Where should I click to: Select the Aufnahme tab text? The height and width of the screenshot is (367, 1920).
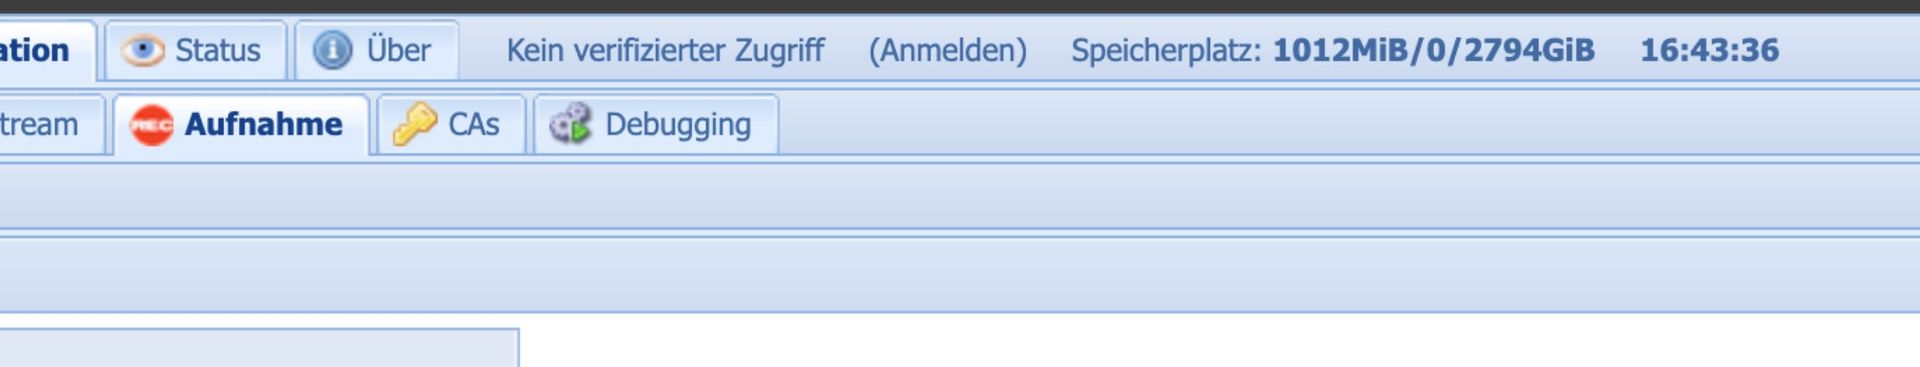[264, 125]
